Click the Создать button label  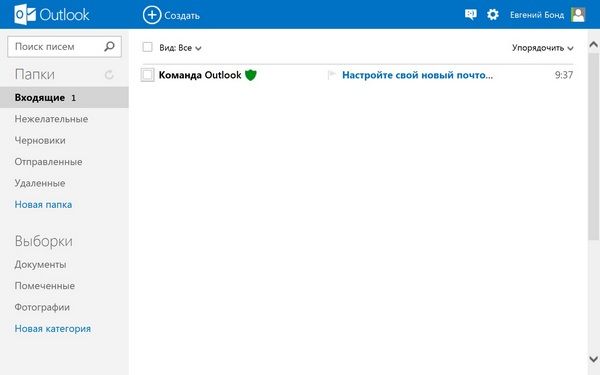[182, 16]
